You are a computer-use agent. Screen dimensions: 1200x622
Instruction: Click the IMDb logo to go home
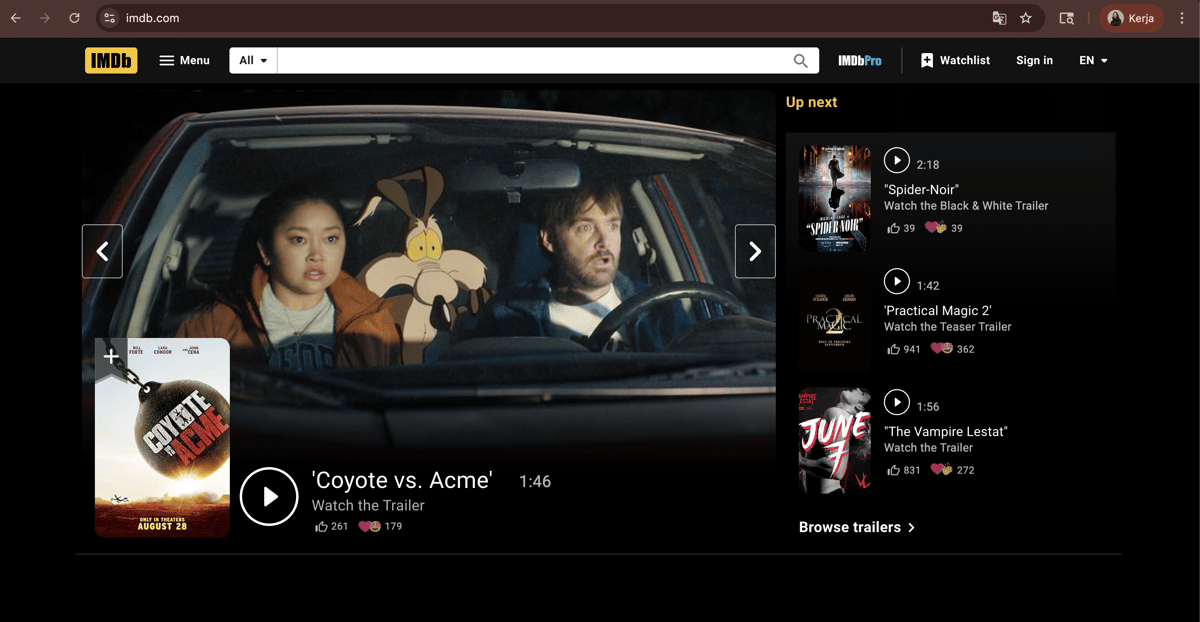tap(110, 60)
